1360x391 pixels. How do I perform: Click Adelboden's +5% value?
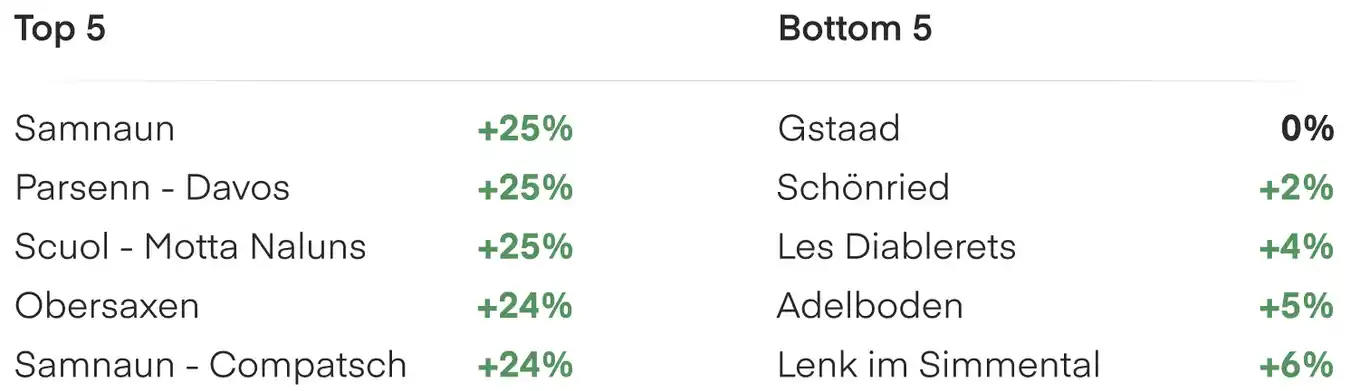point(1296,305)
